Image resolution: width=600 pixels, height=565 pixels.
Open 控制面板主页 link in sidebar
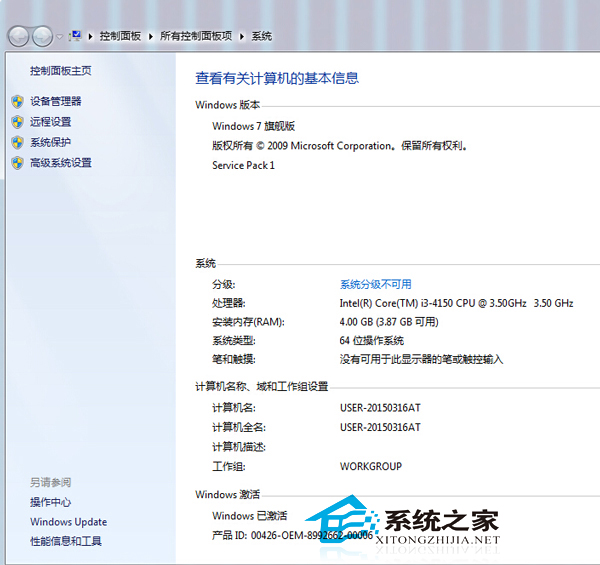[61, 71]
